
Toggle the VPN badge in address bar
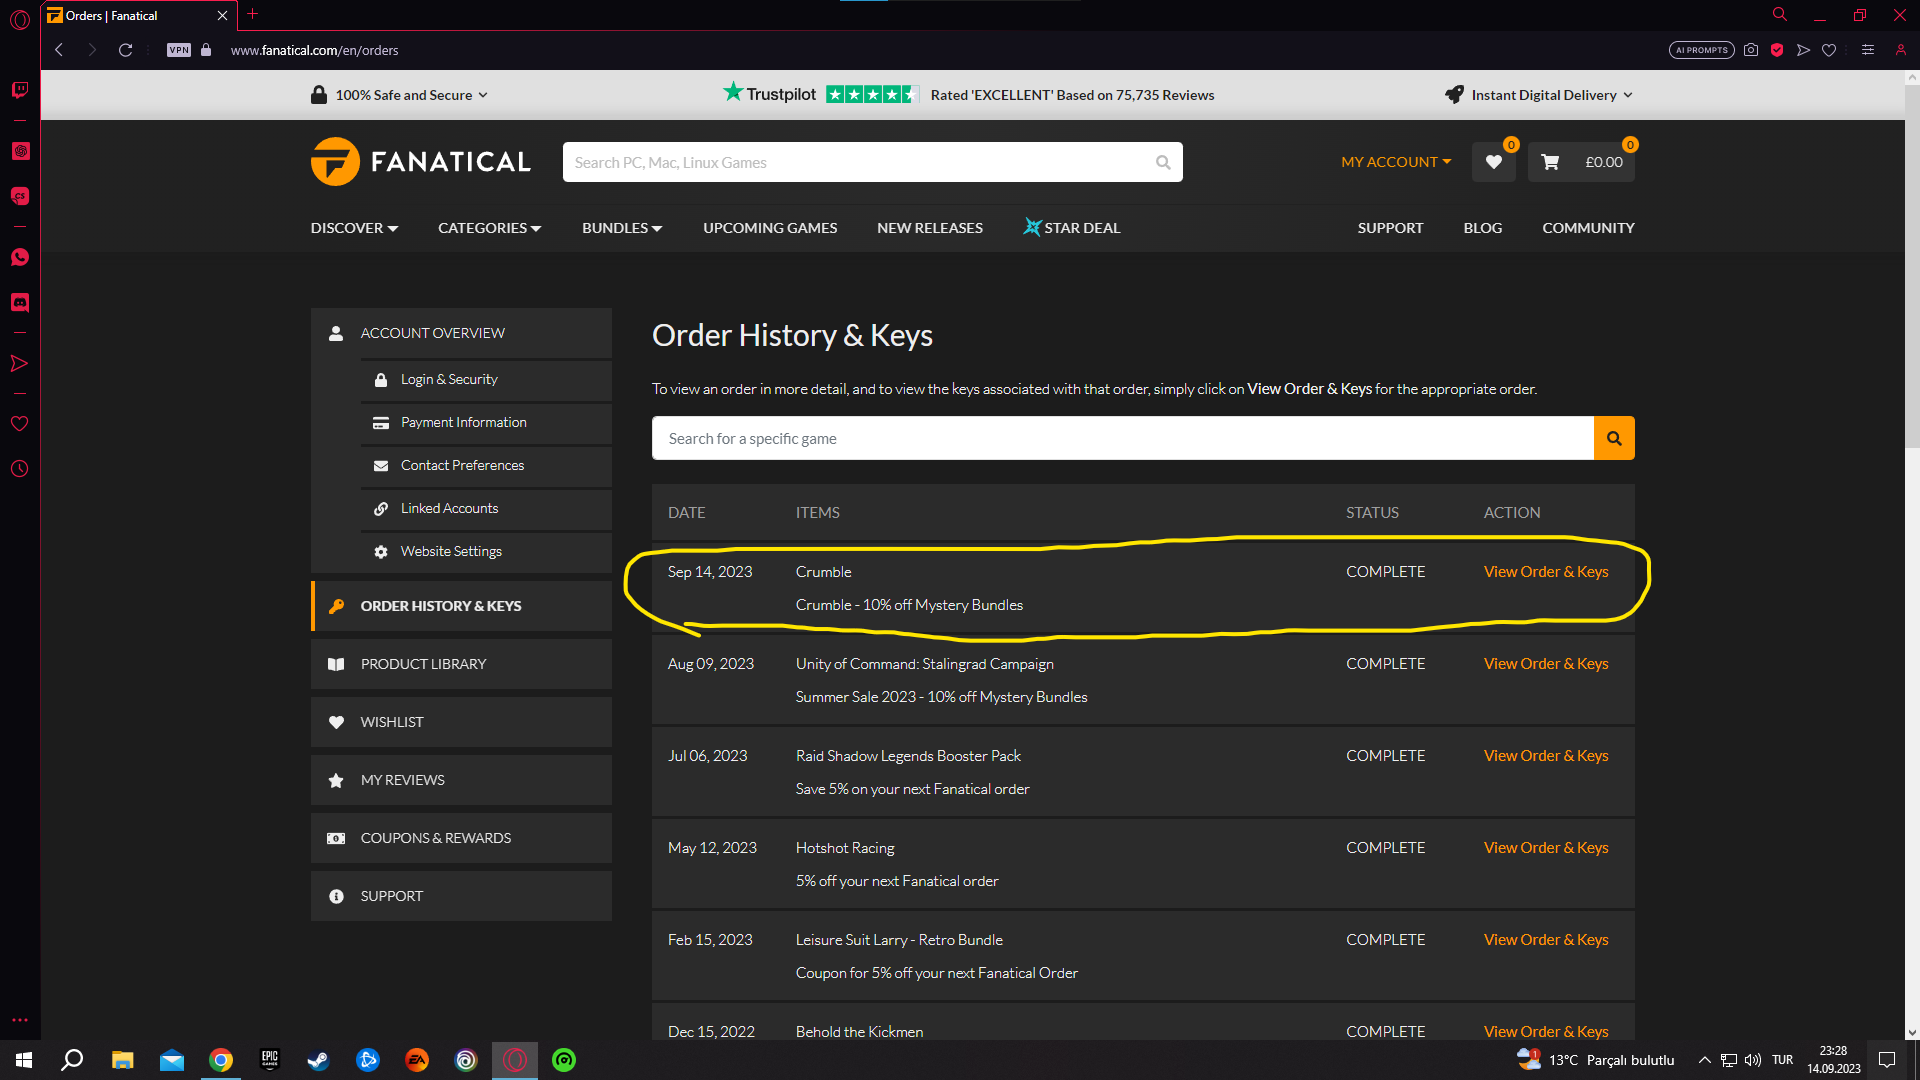[x=179, y=50]
